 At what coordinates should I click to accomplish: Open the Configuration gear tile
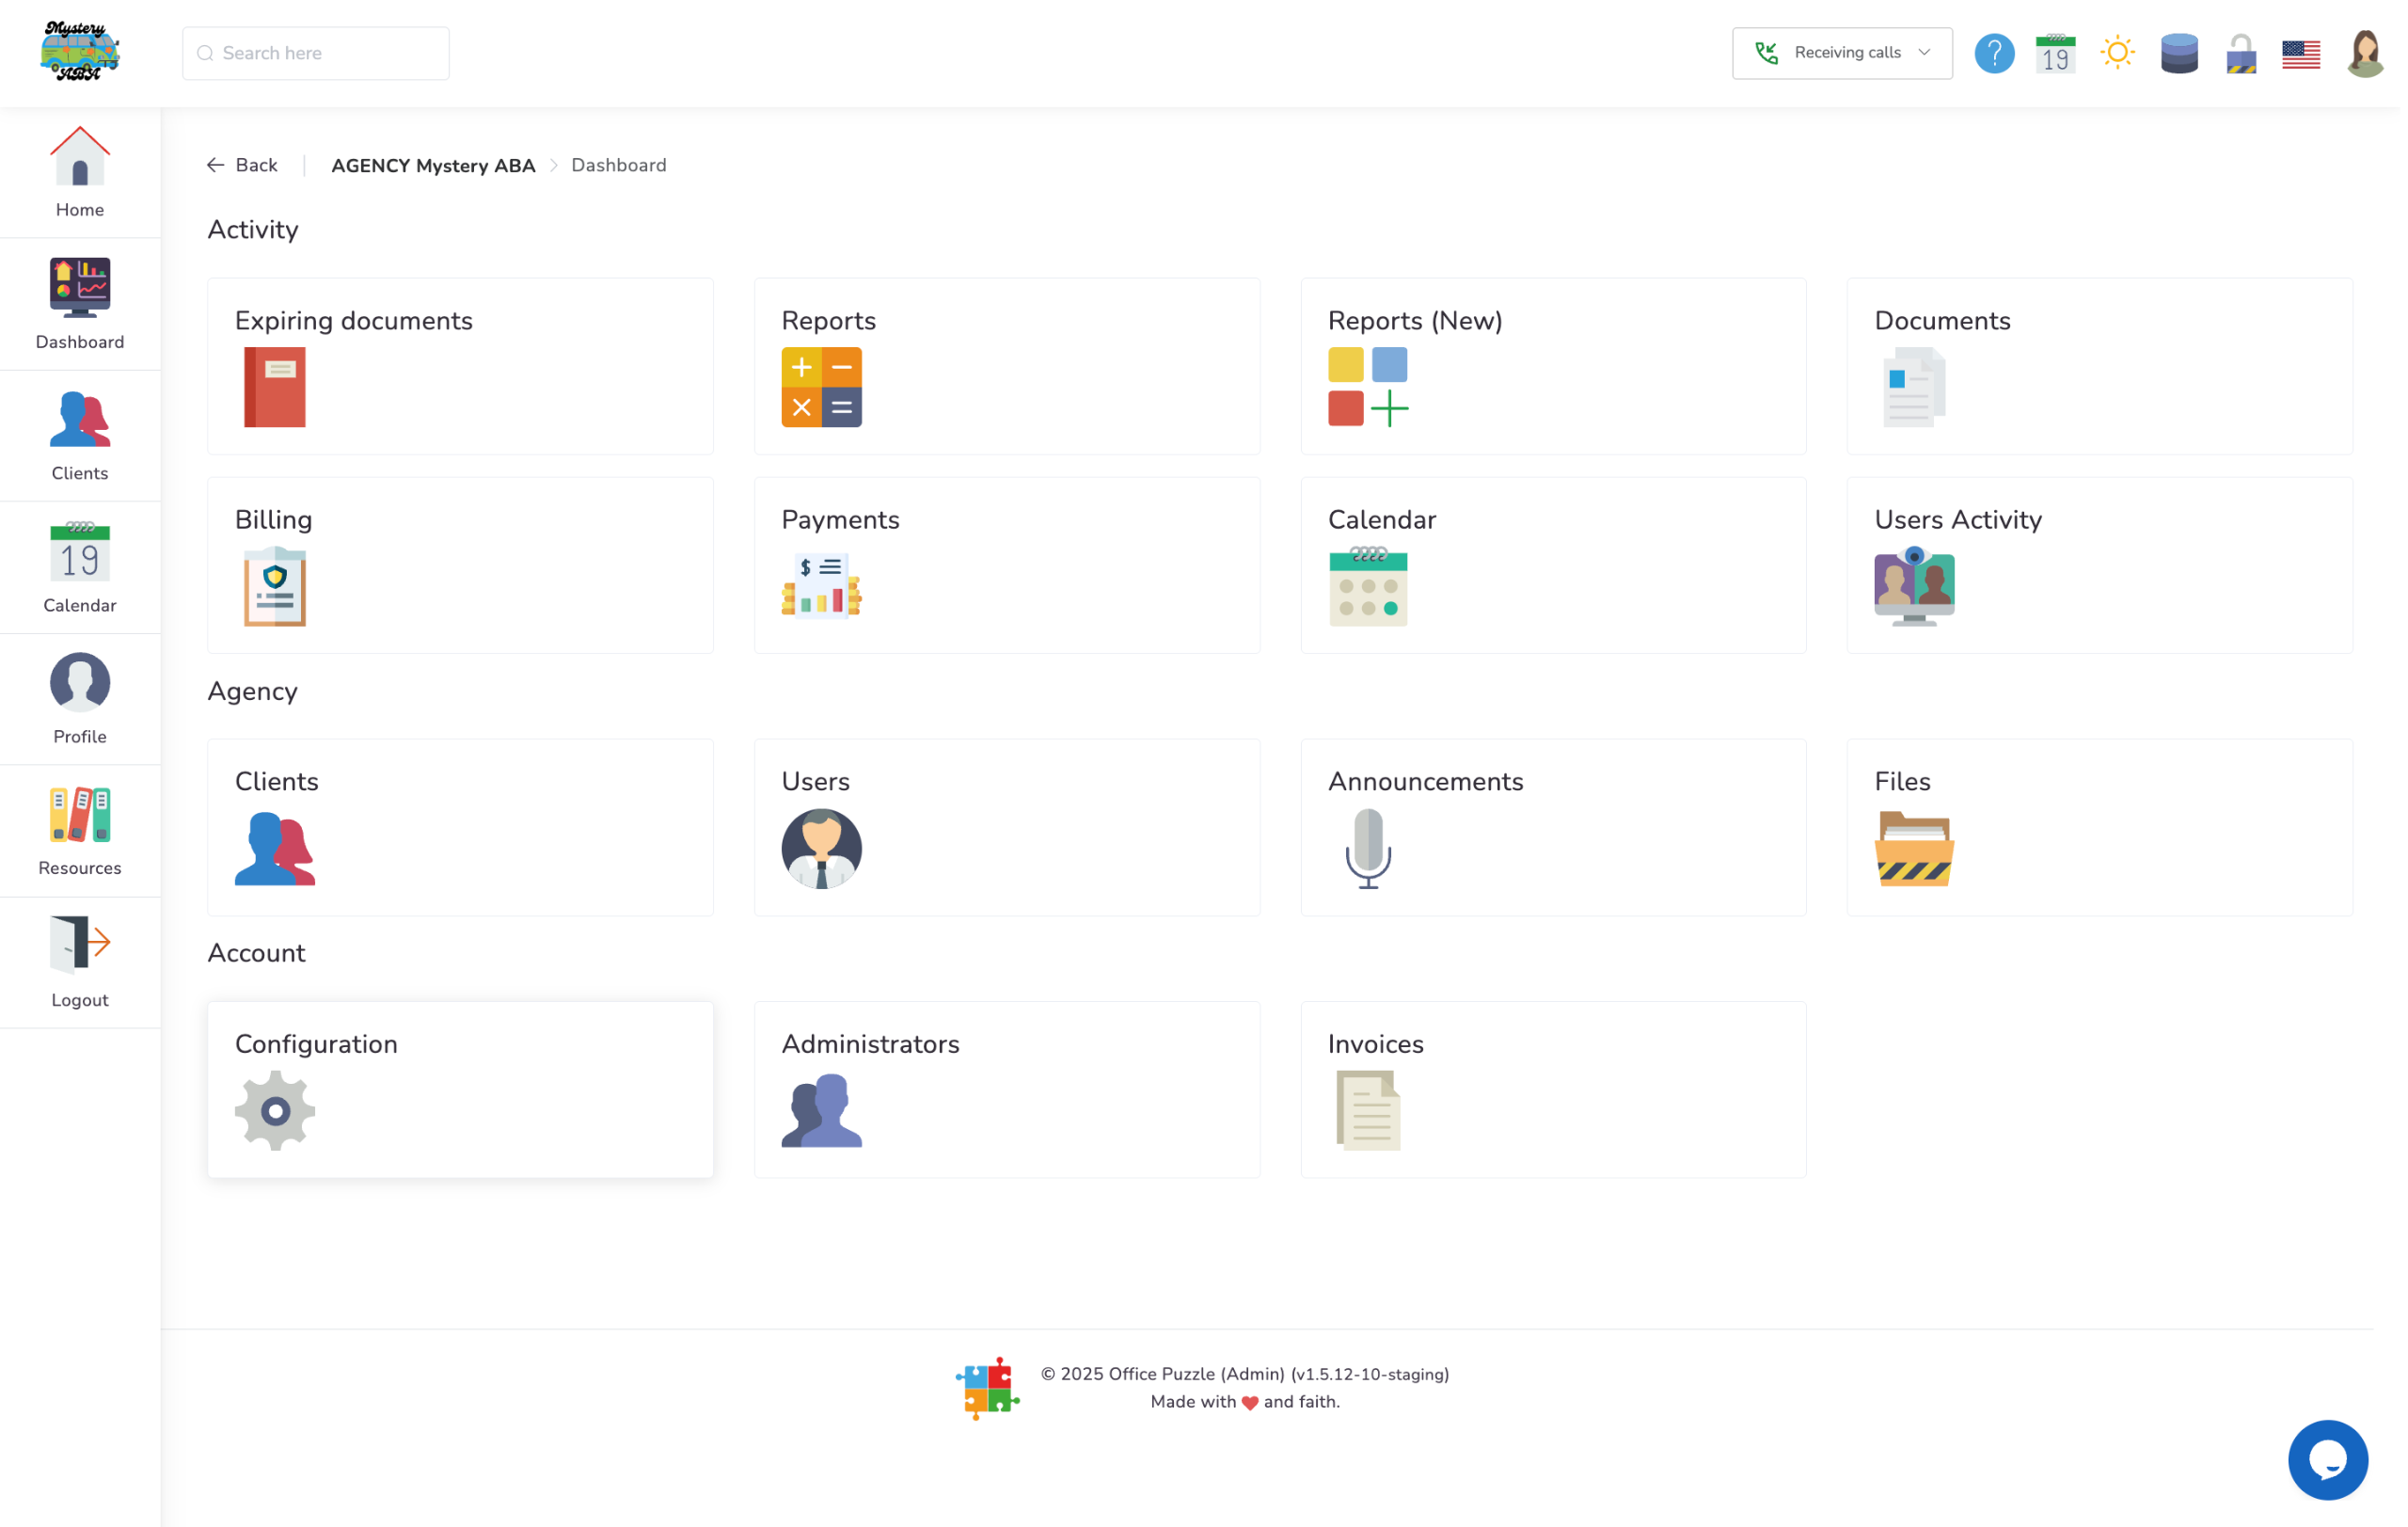[460, 1089]
